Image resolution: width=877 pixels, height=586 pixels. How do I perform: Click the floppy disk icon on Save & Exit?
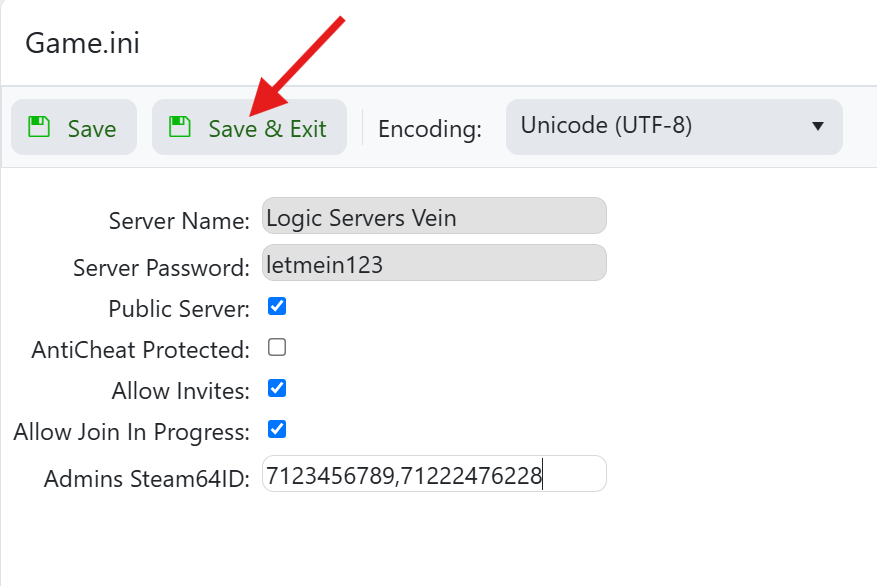(x=180, y=127)
